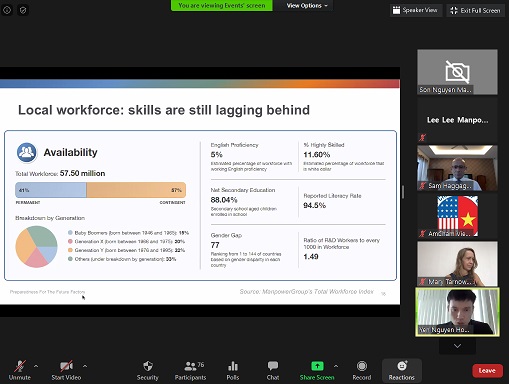Viewport: 509px width, 384px height.
Task: Click the Generation Y legend swatch
Action: 70,250
